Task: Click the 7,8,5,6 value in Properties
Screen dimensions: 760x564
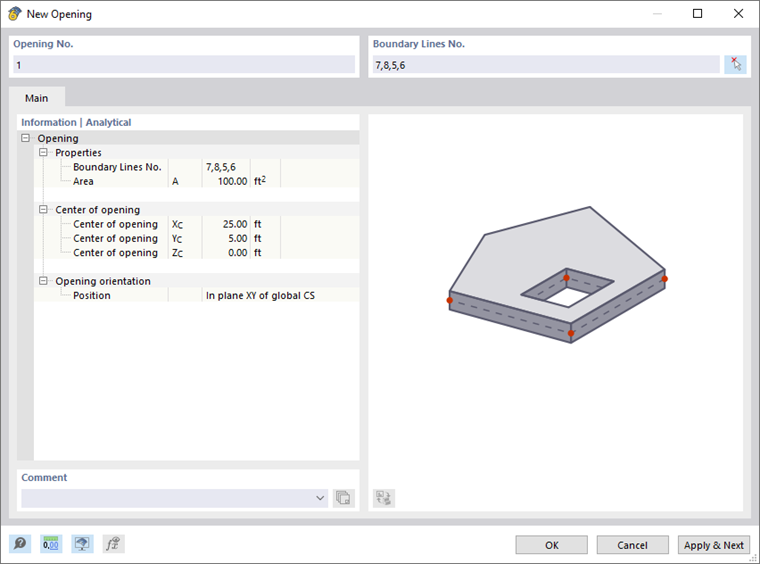Action: coord(221,167)
